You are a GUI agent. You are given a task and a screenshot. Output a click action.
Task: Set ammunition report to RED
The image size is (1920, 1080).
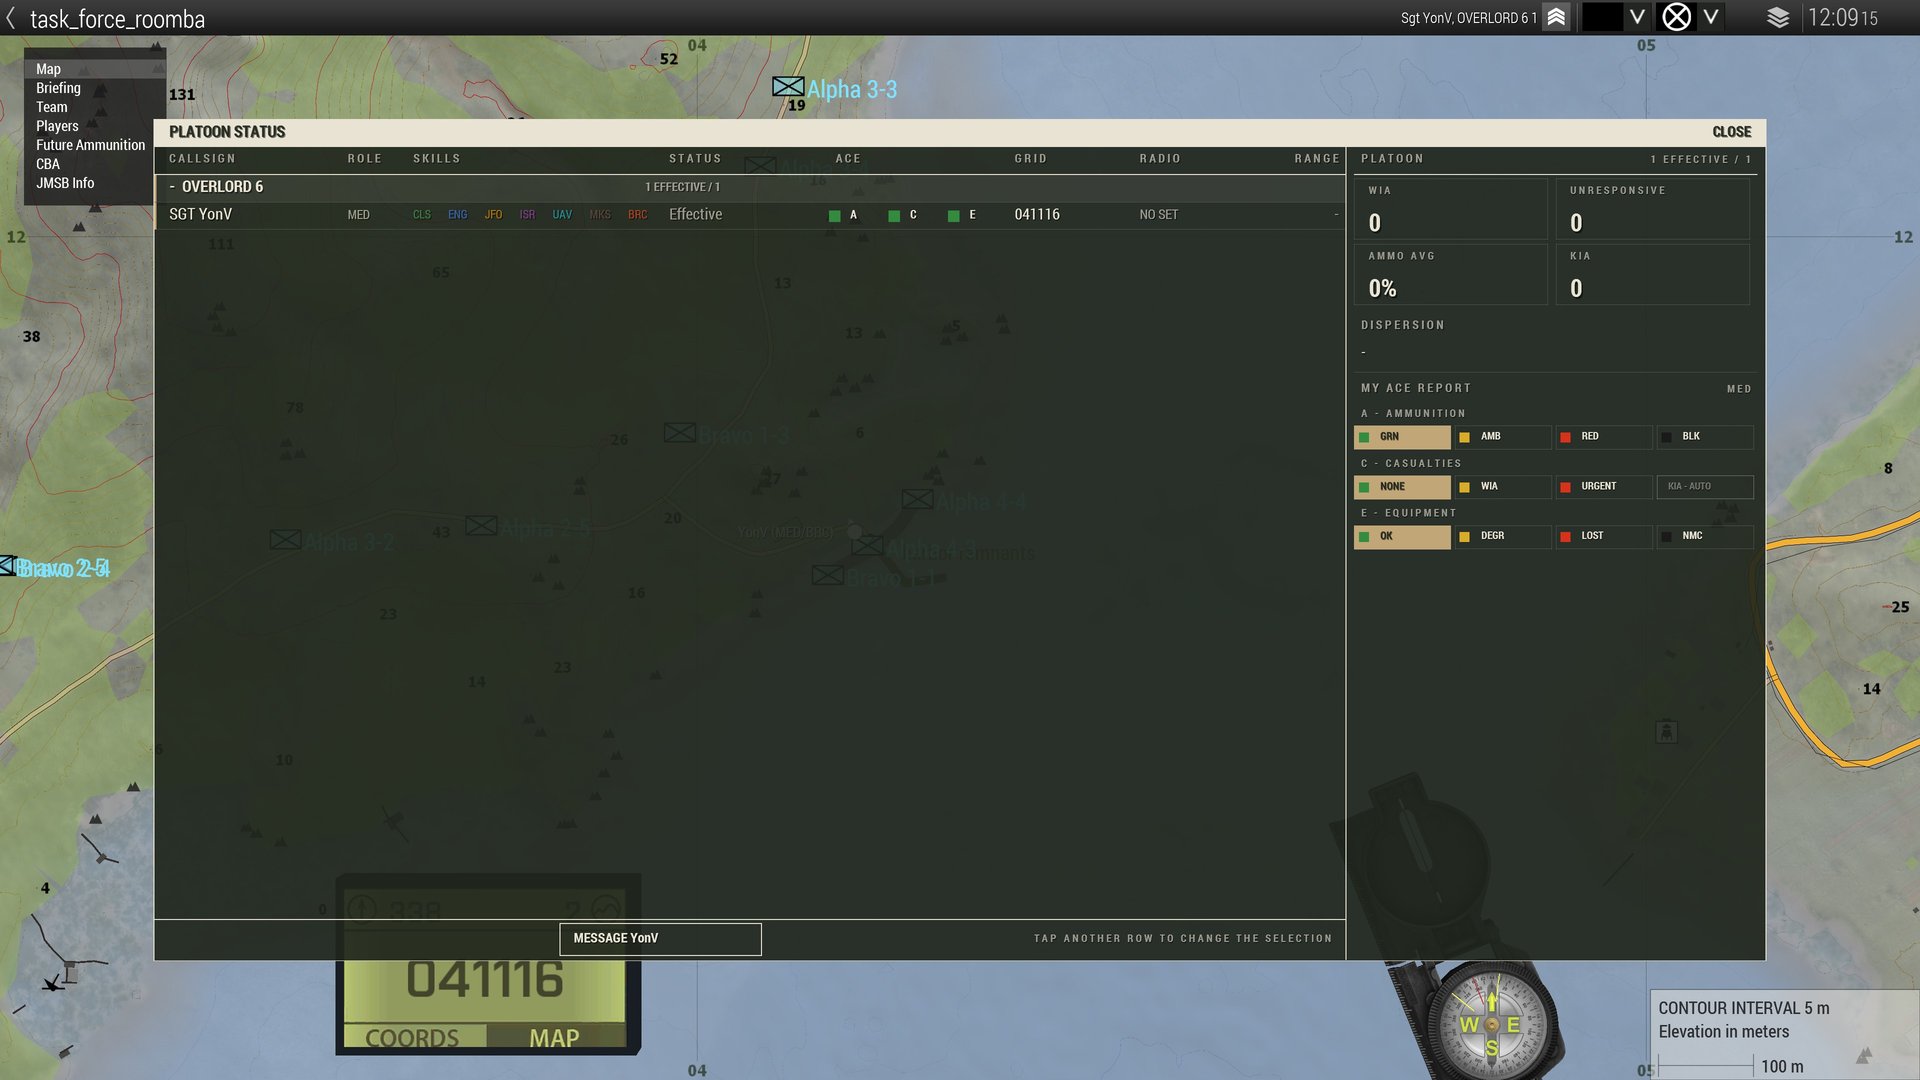1604,437
